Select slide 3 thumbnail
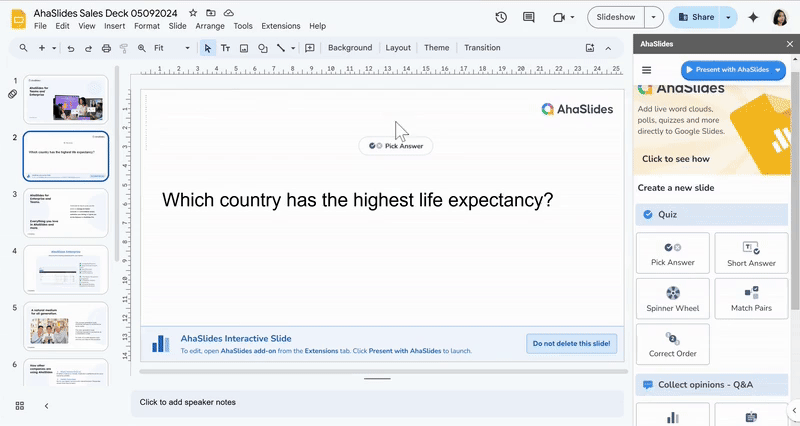 [66, 213]
